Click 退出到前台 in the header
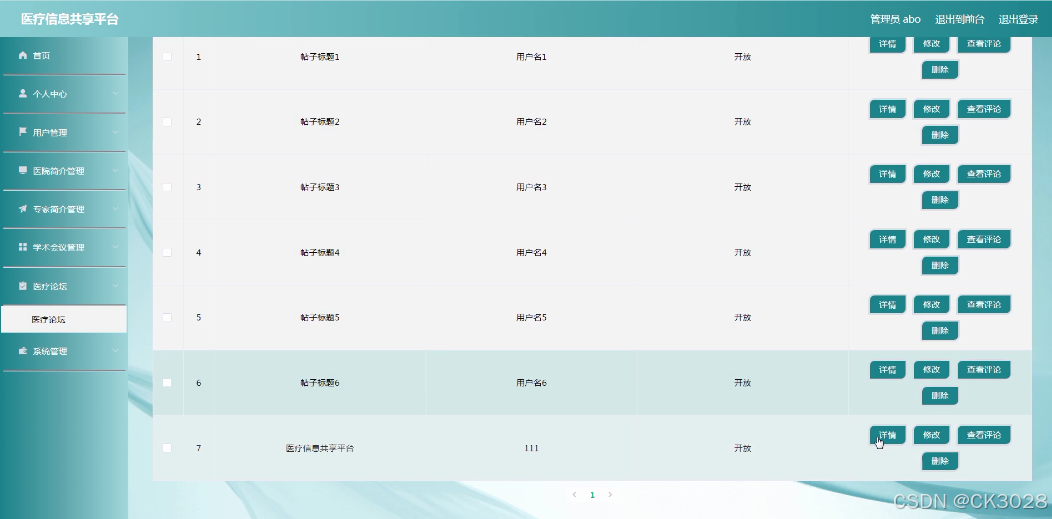 pos(959,19)
